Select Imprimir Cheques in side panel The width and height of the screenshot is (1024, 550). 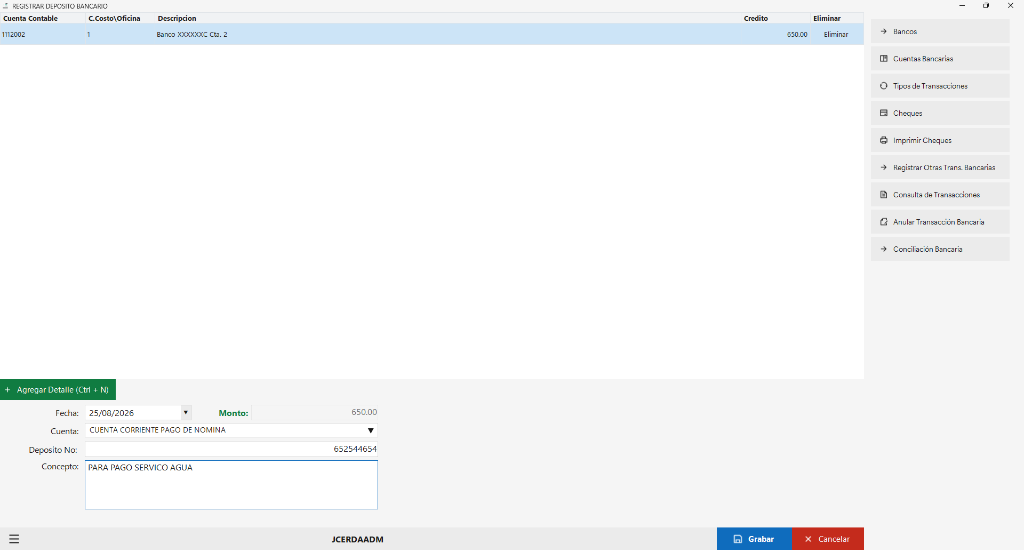click(940, 140)
